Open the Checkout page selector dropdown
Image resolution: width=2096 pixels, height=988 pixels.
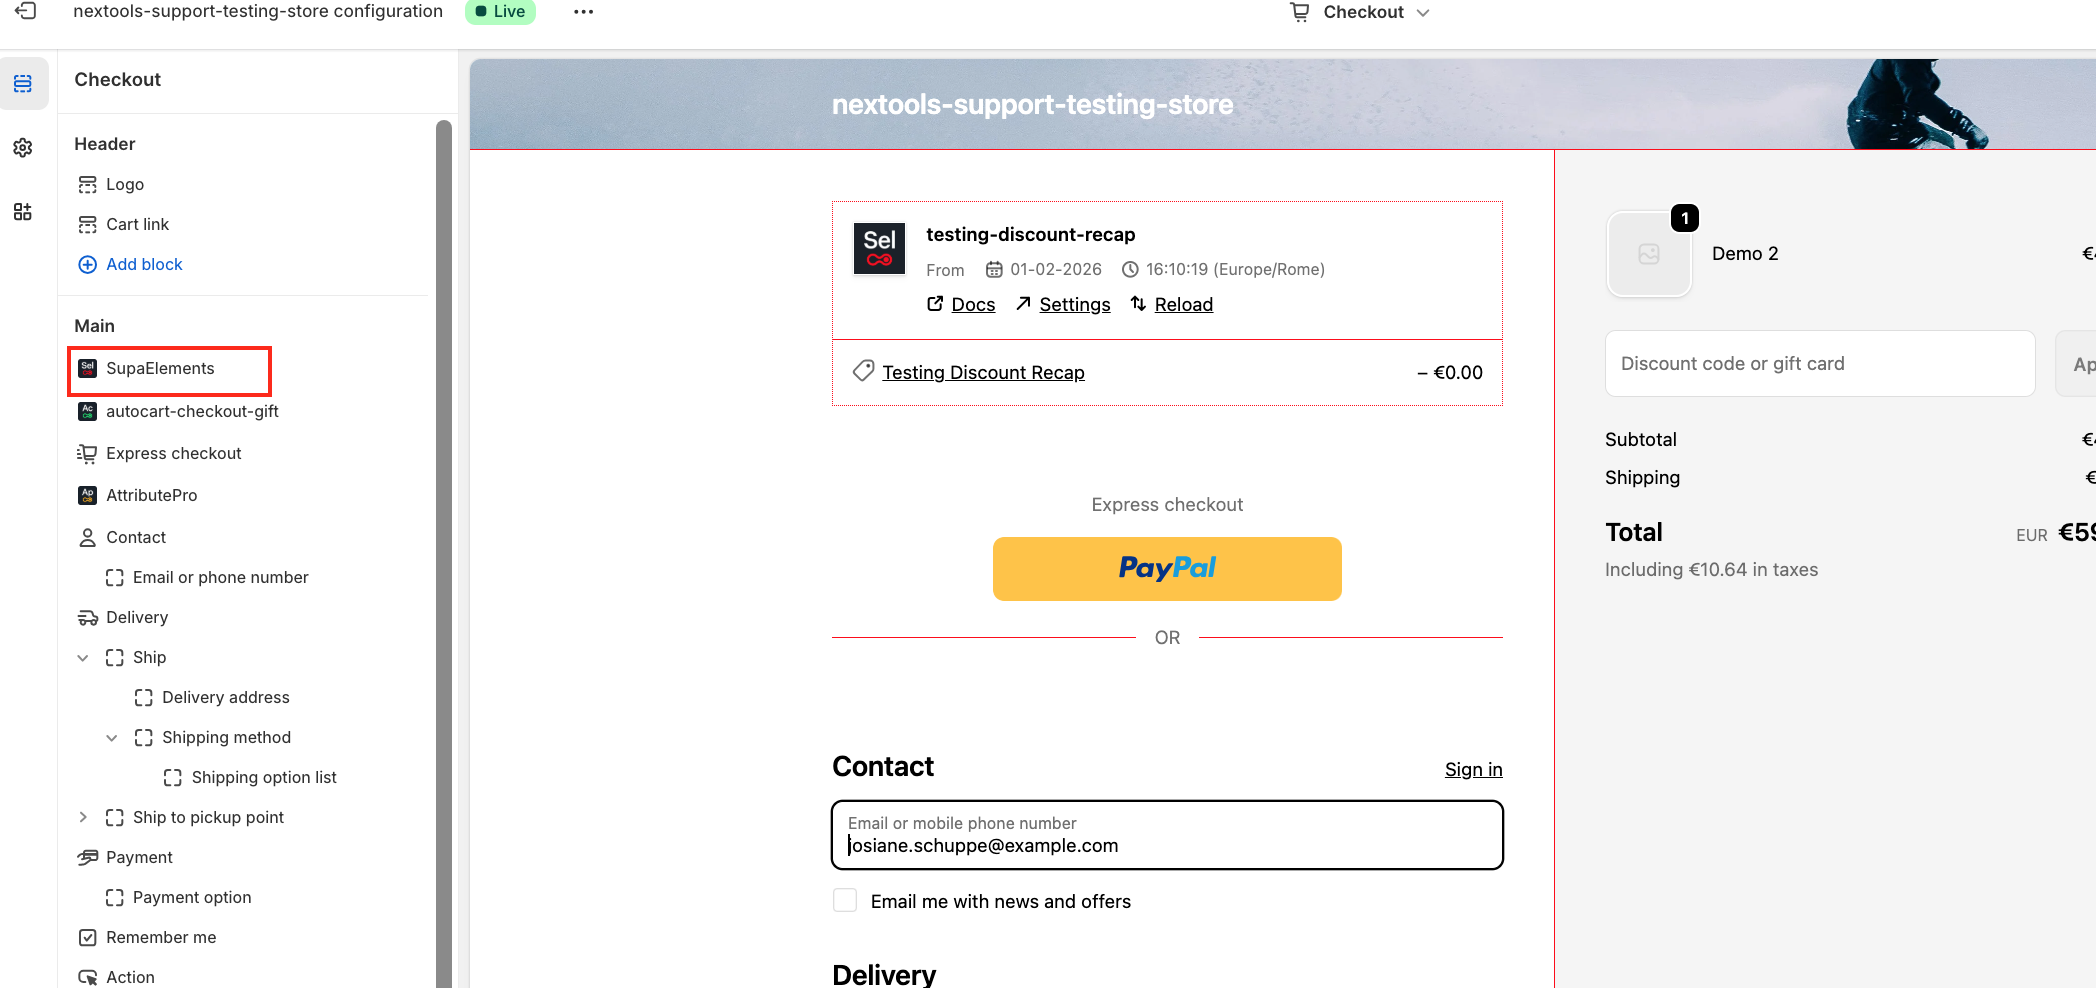click(x=1361, y=12)
